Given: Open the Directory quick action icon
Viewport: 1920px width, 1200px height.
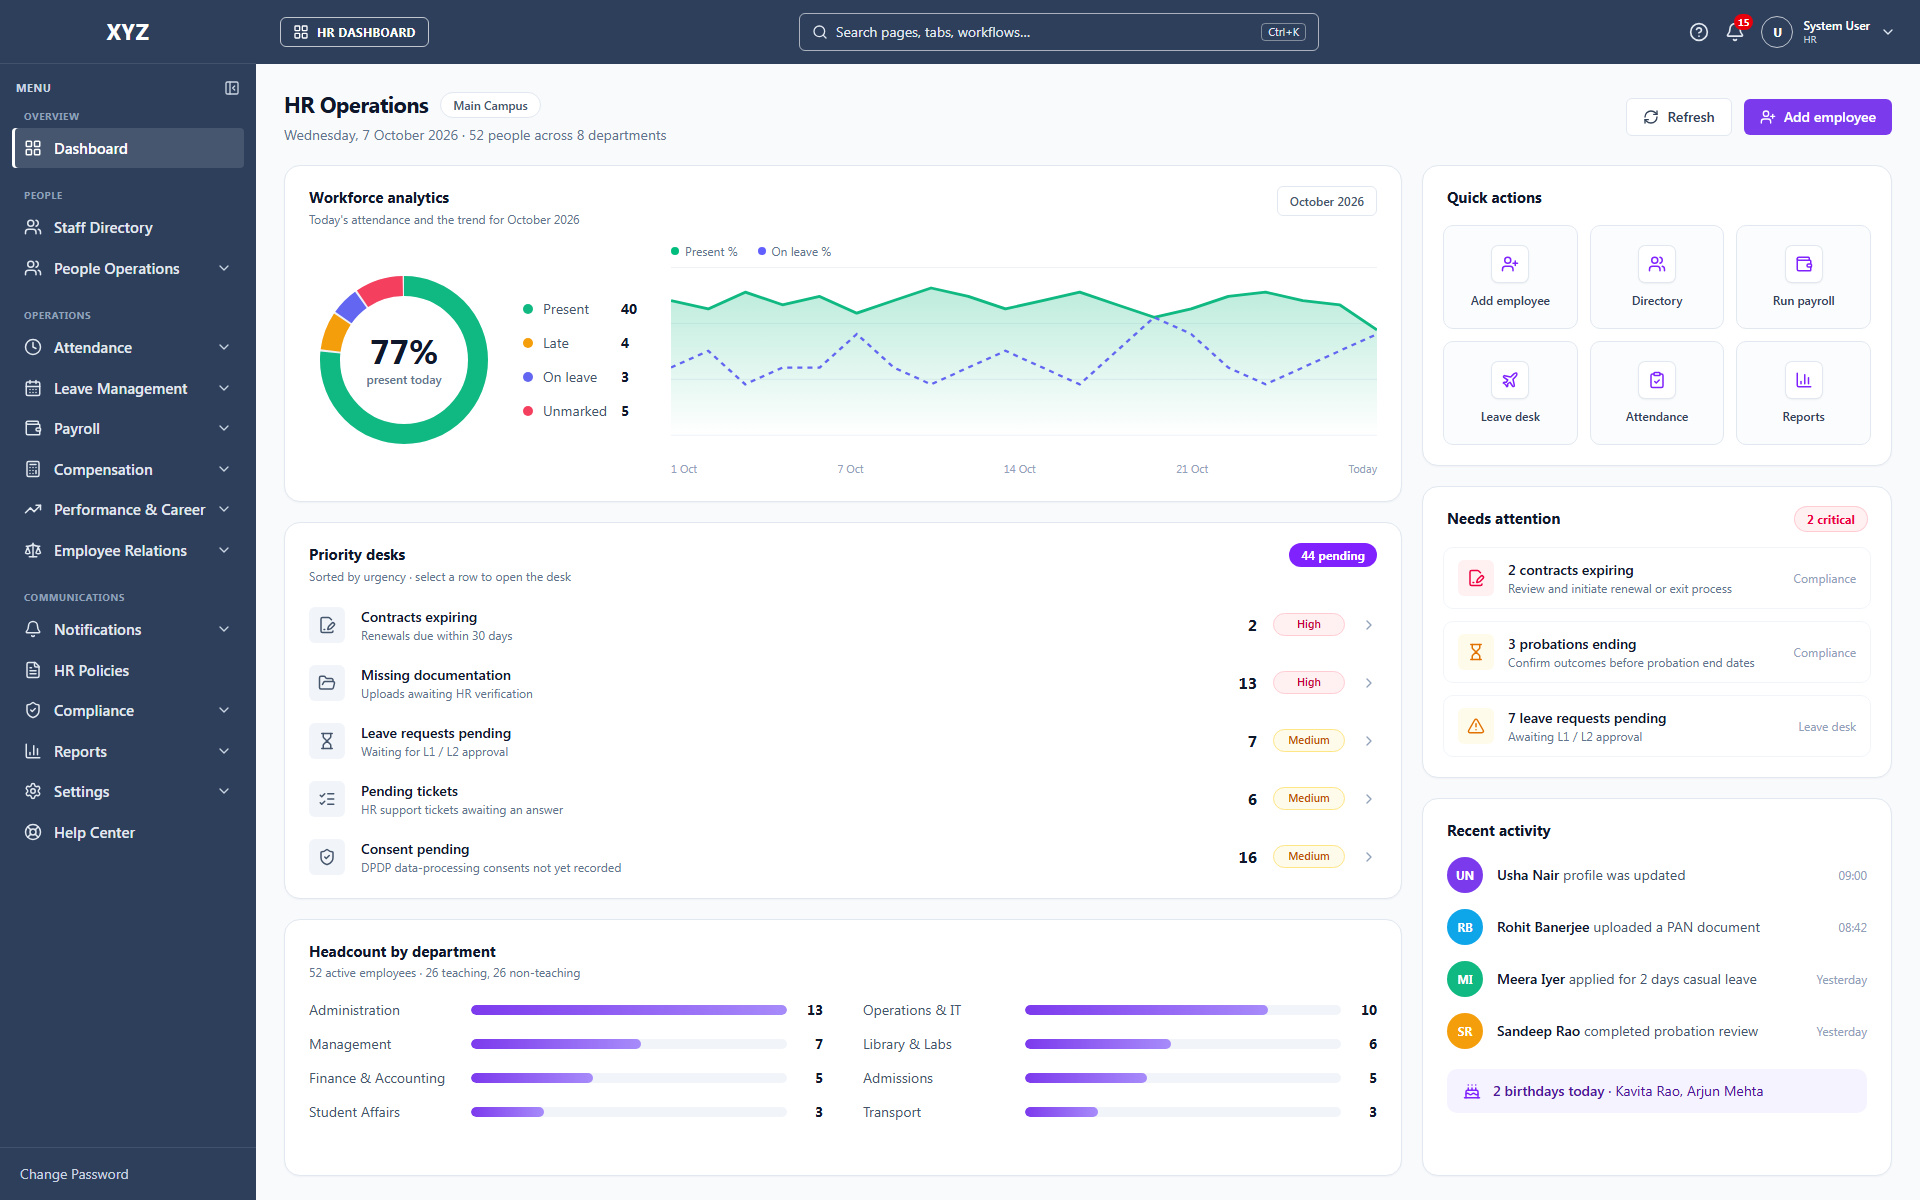Looking at the screenshot, I should (1657, 264).
